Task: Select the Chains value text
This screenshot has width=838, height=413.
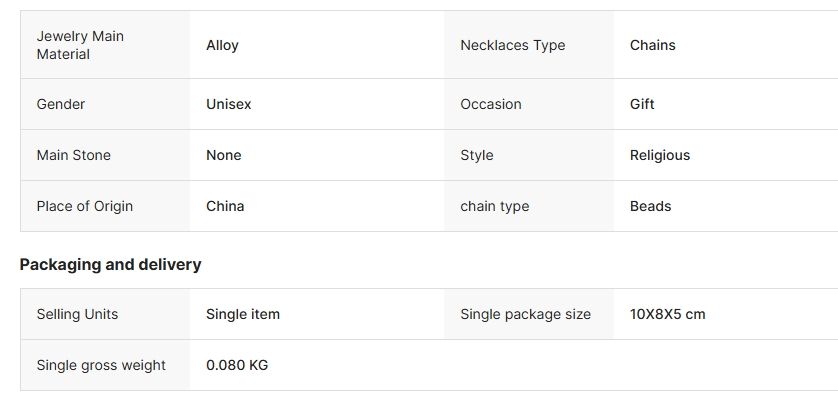Action: 652,45
